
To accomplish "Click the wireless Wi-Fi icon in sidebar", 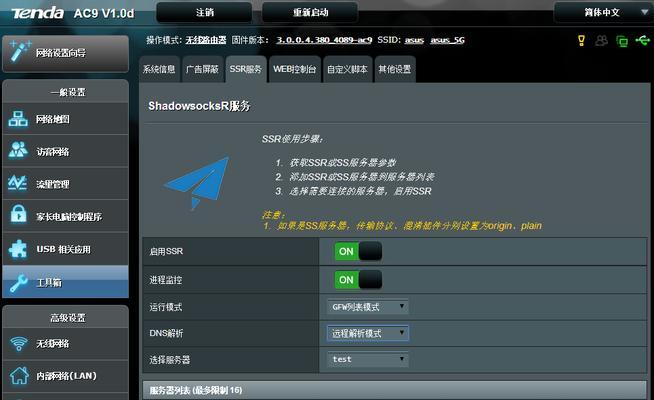I will pos(19,344).
